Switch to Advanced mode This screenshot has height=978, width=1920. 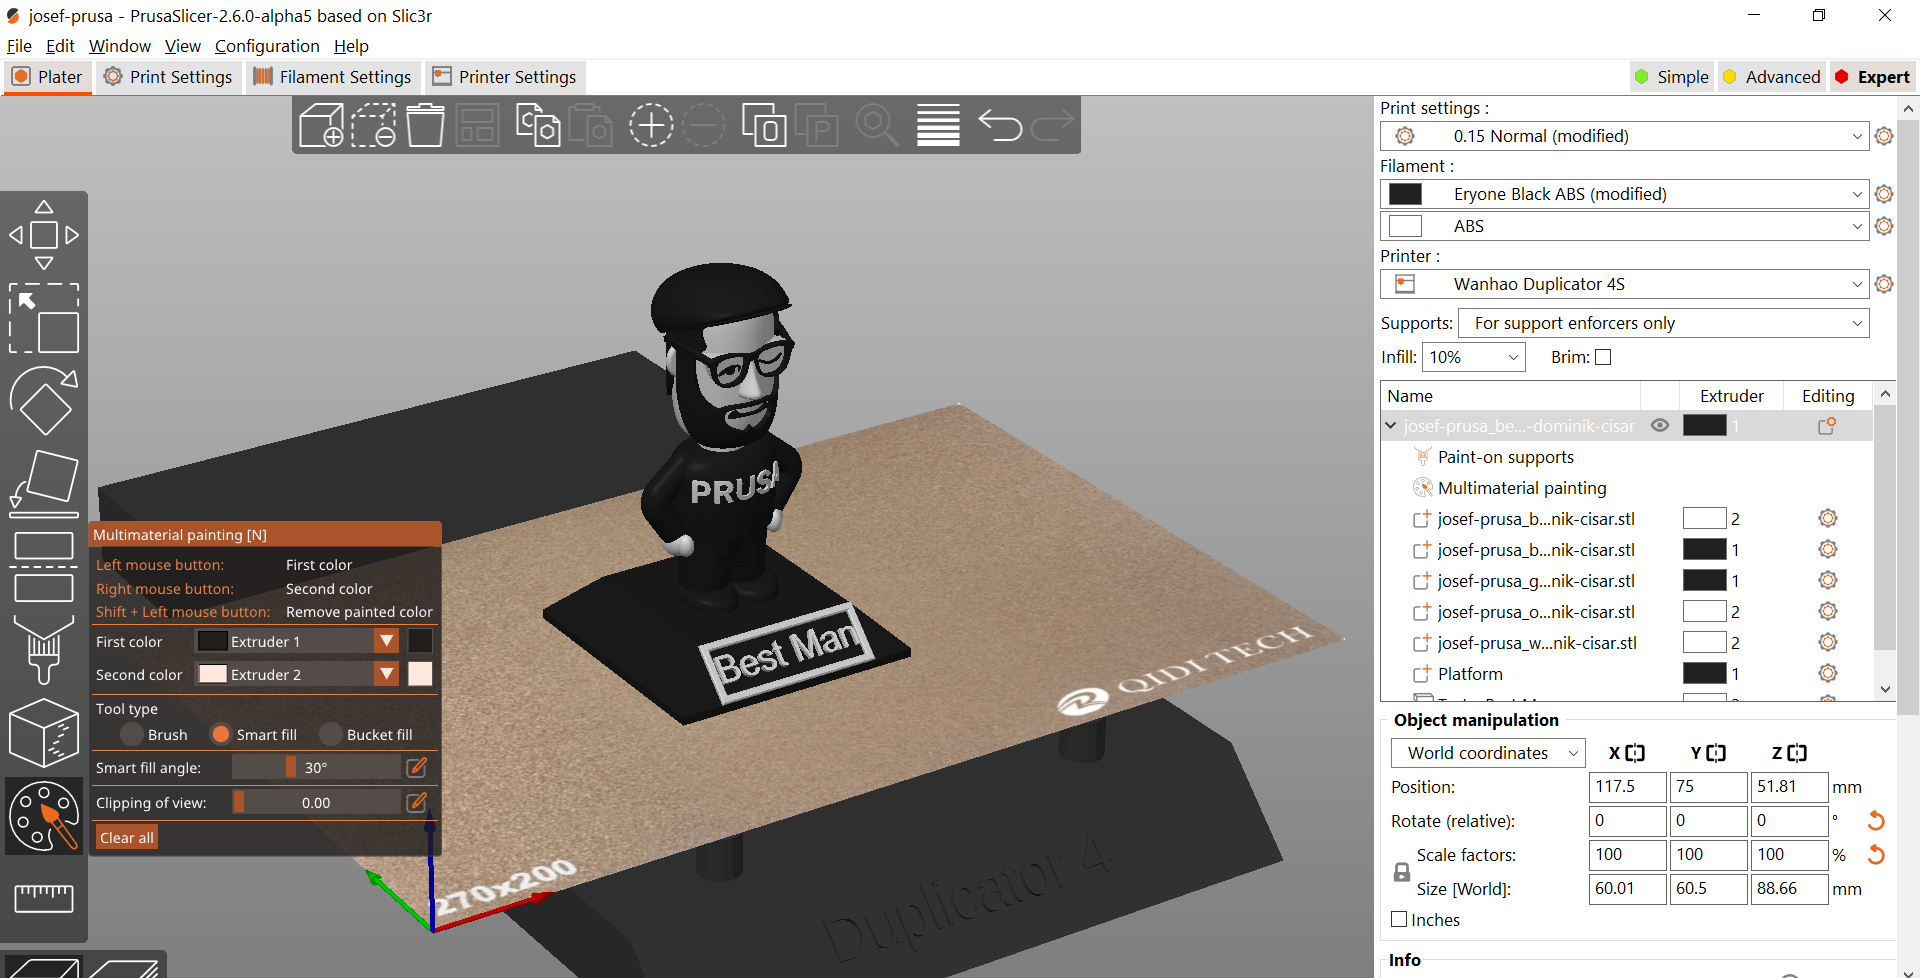(1771, 77)
